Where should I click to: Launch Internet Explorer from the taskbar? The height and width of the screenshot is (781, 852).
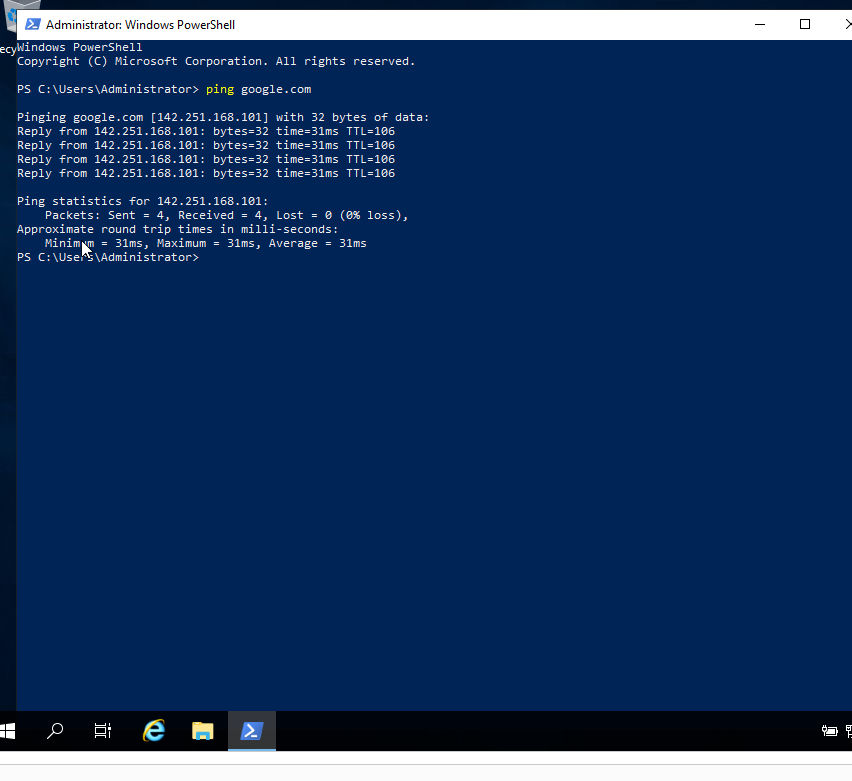[x=154, y=731]
